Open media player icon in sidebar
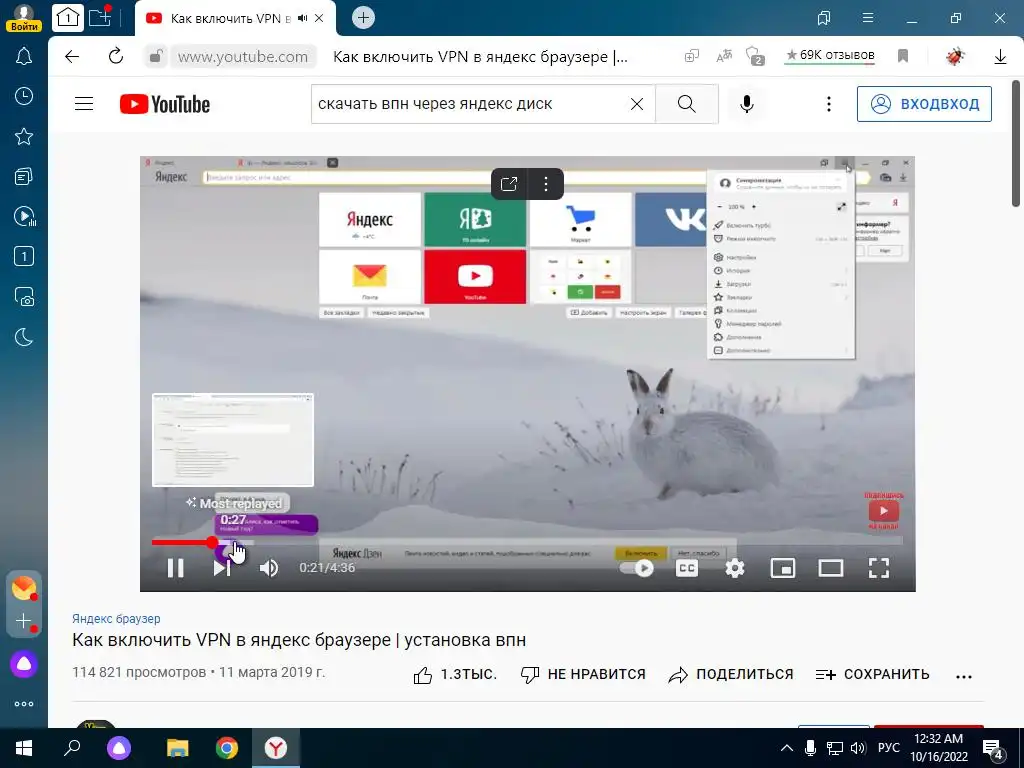1024x768 pixels. [24, 216]
